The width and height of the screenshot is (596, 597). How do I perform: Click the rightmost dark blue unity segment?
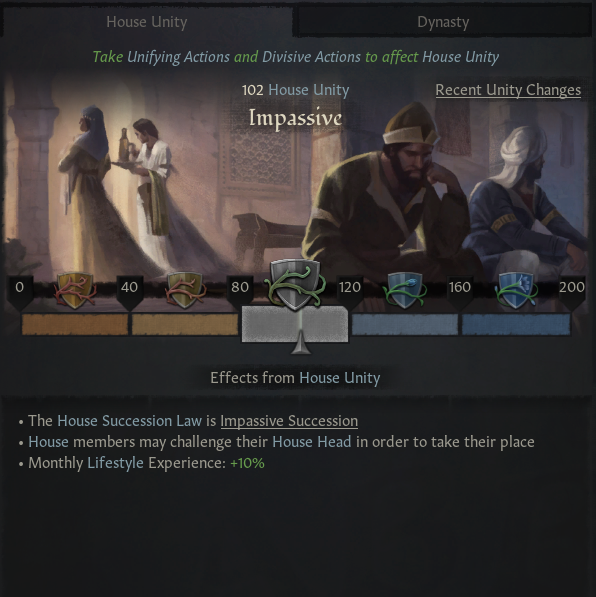(516, 324)
